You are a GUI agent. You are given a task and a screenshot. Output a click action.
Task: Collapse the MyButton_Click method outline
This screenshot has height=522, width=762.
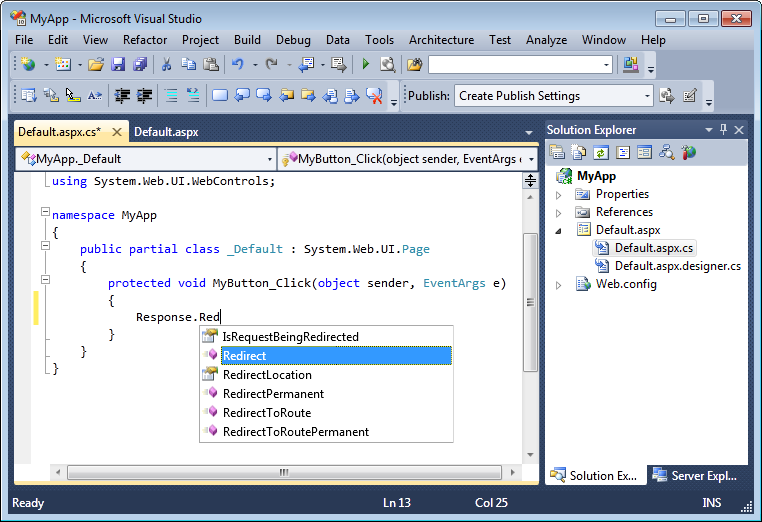pos(45,279)
